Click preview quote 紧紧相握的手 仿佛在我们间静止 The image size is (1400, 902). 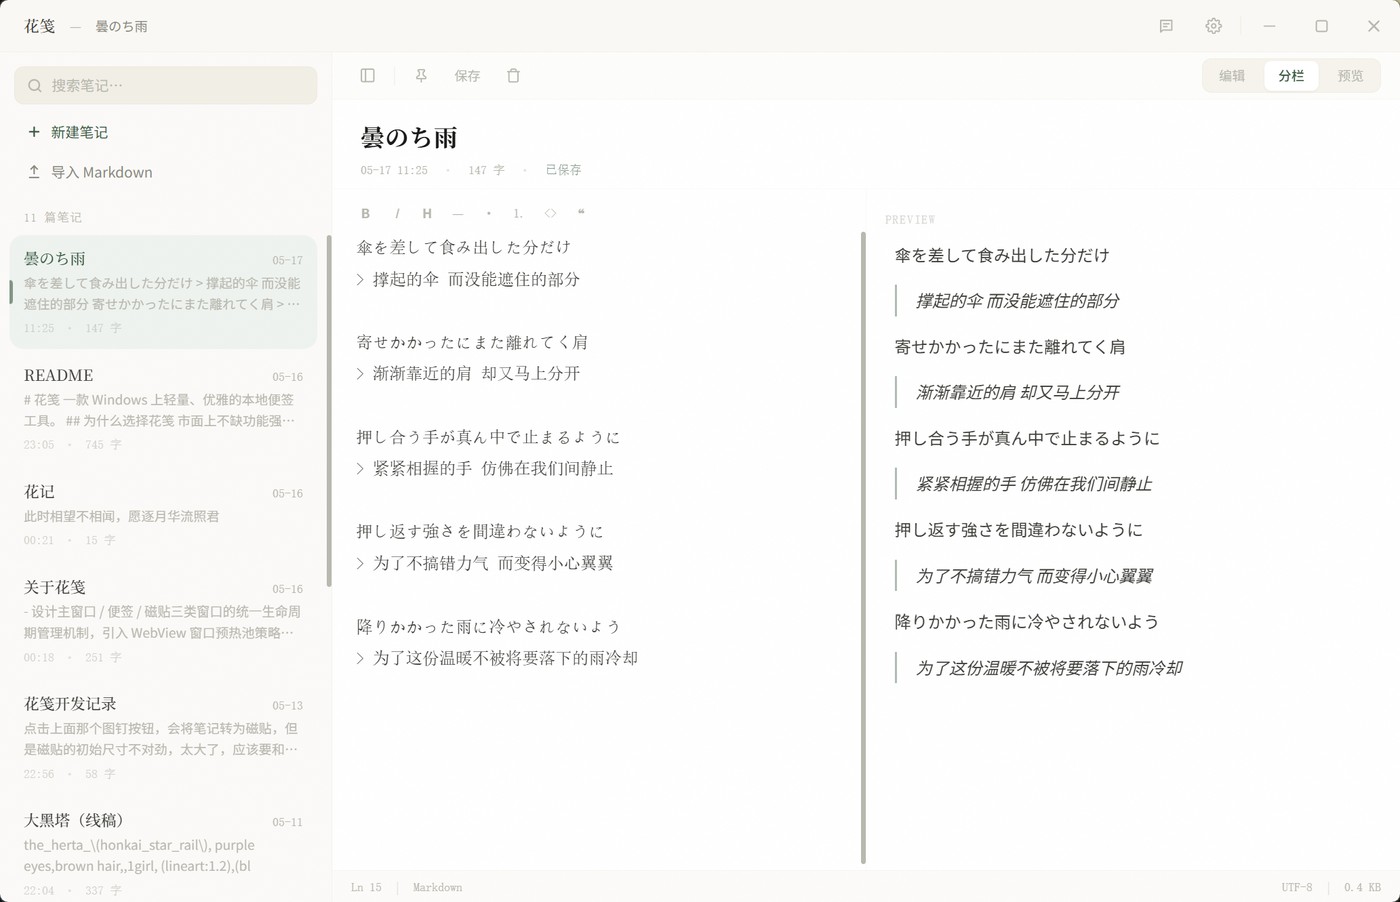click(1034, 484)
